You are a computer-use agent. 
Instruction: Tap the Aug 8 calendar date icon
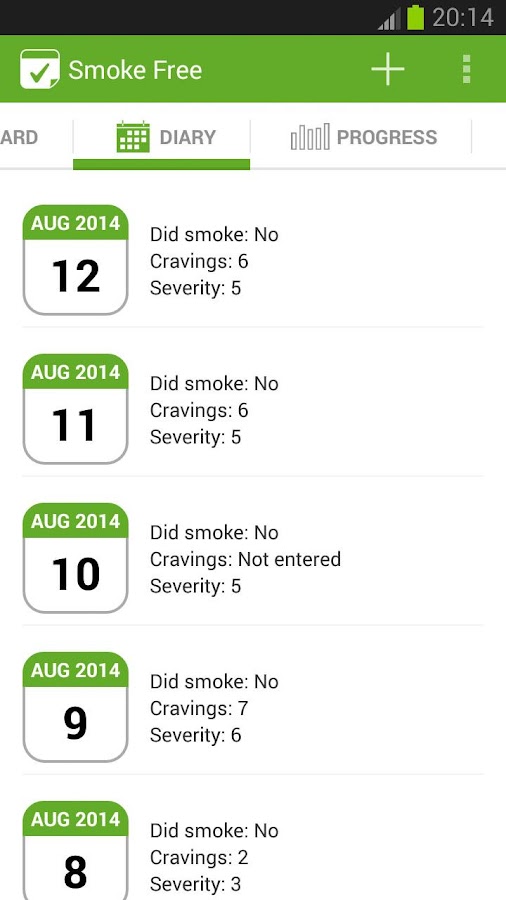[x=75, y=851]
